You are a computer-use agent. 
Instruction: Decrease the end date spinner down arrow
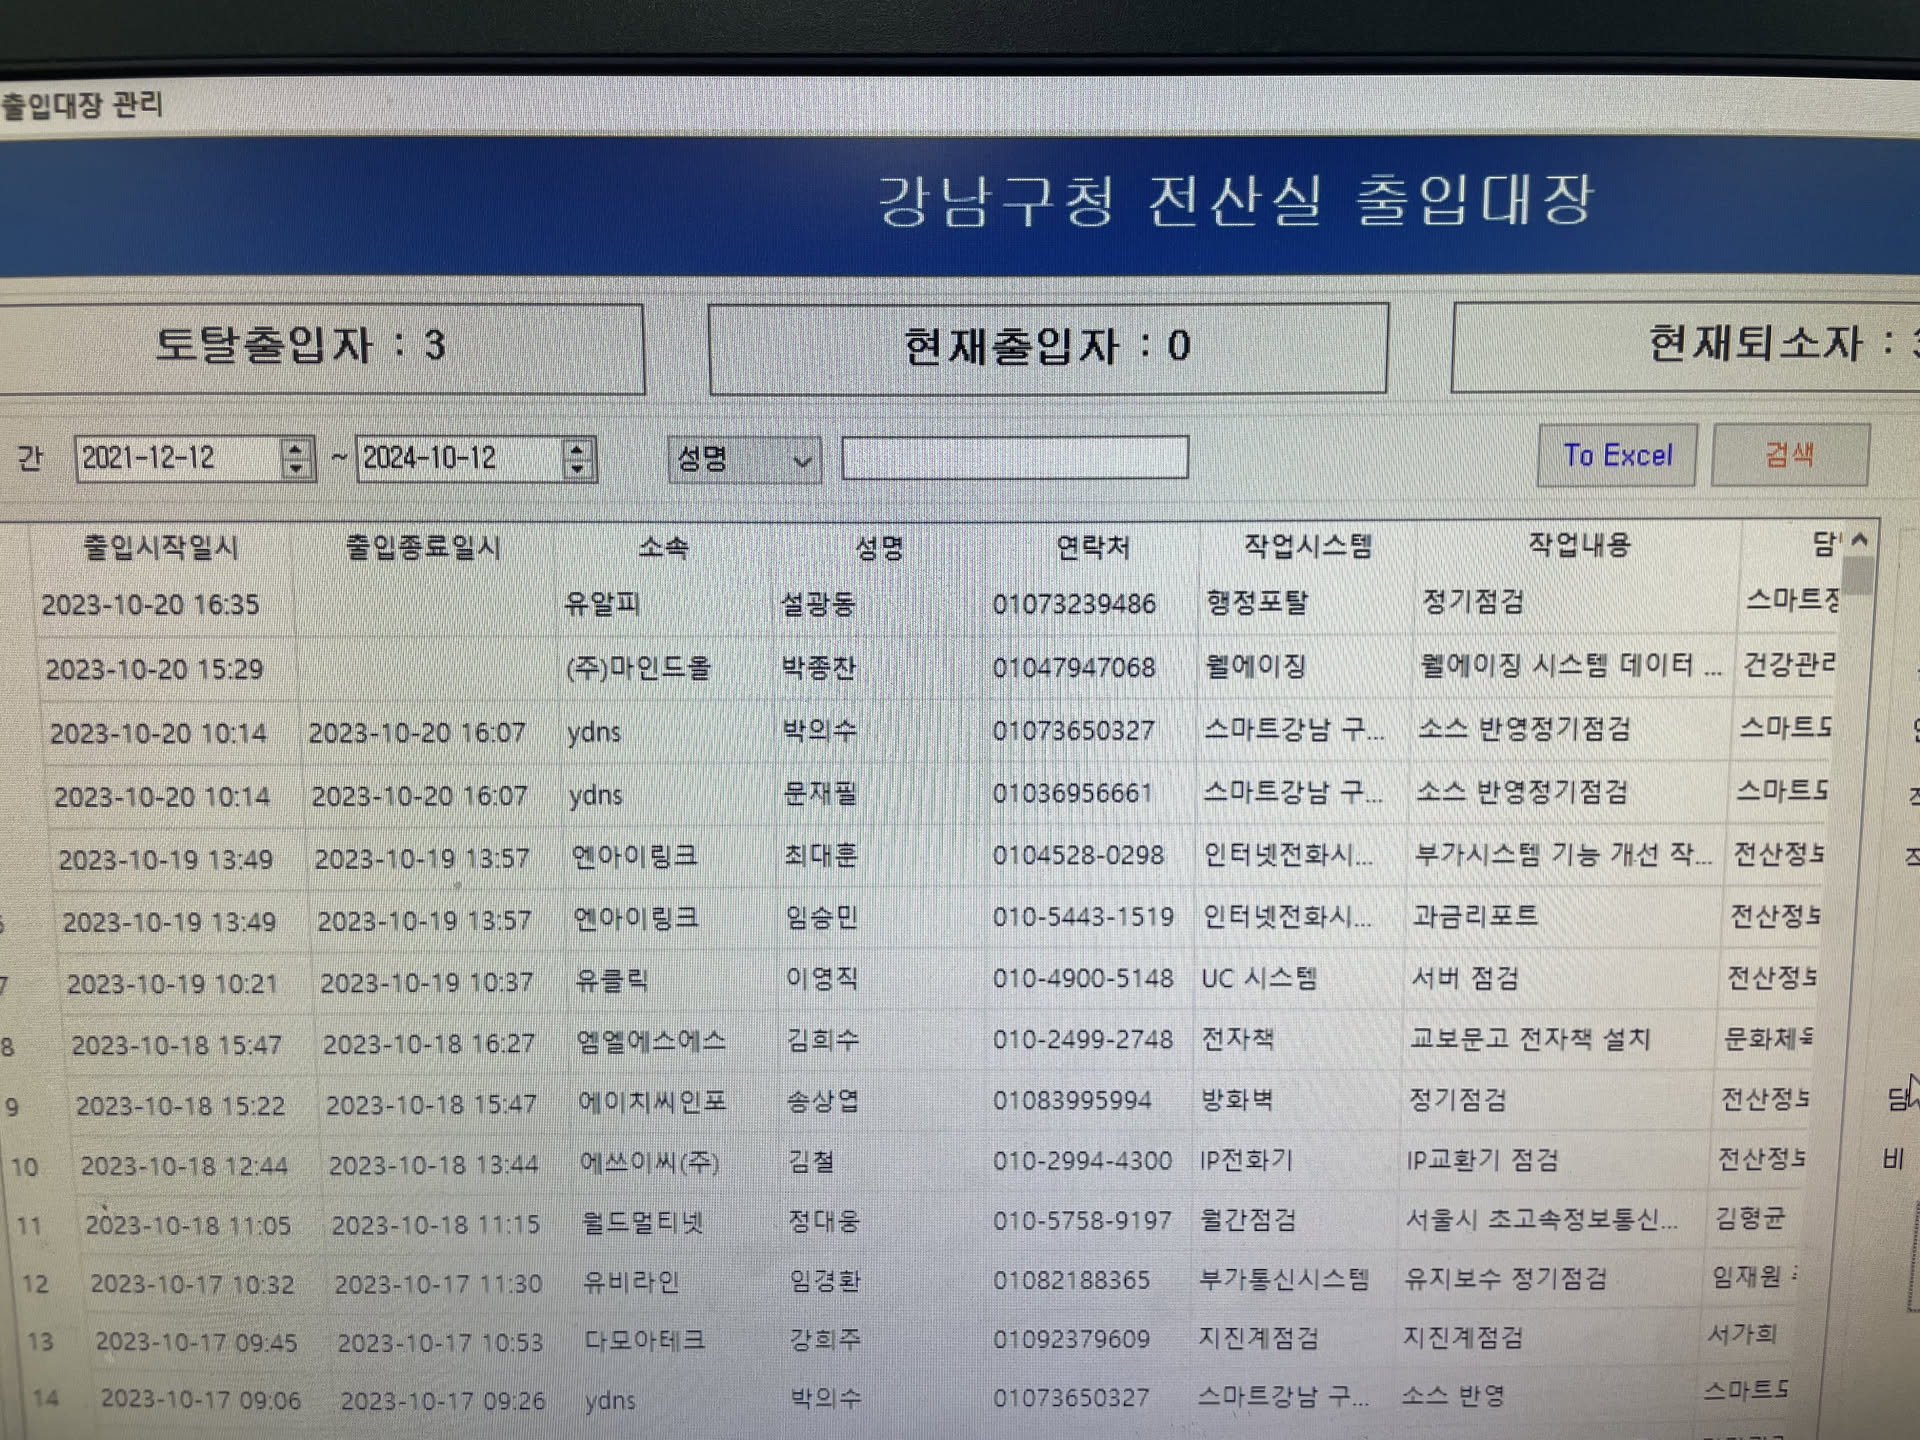pos(577,468)
